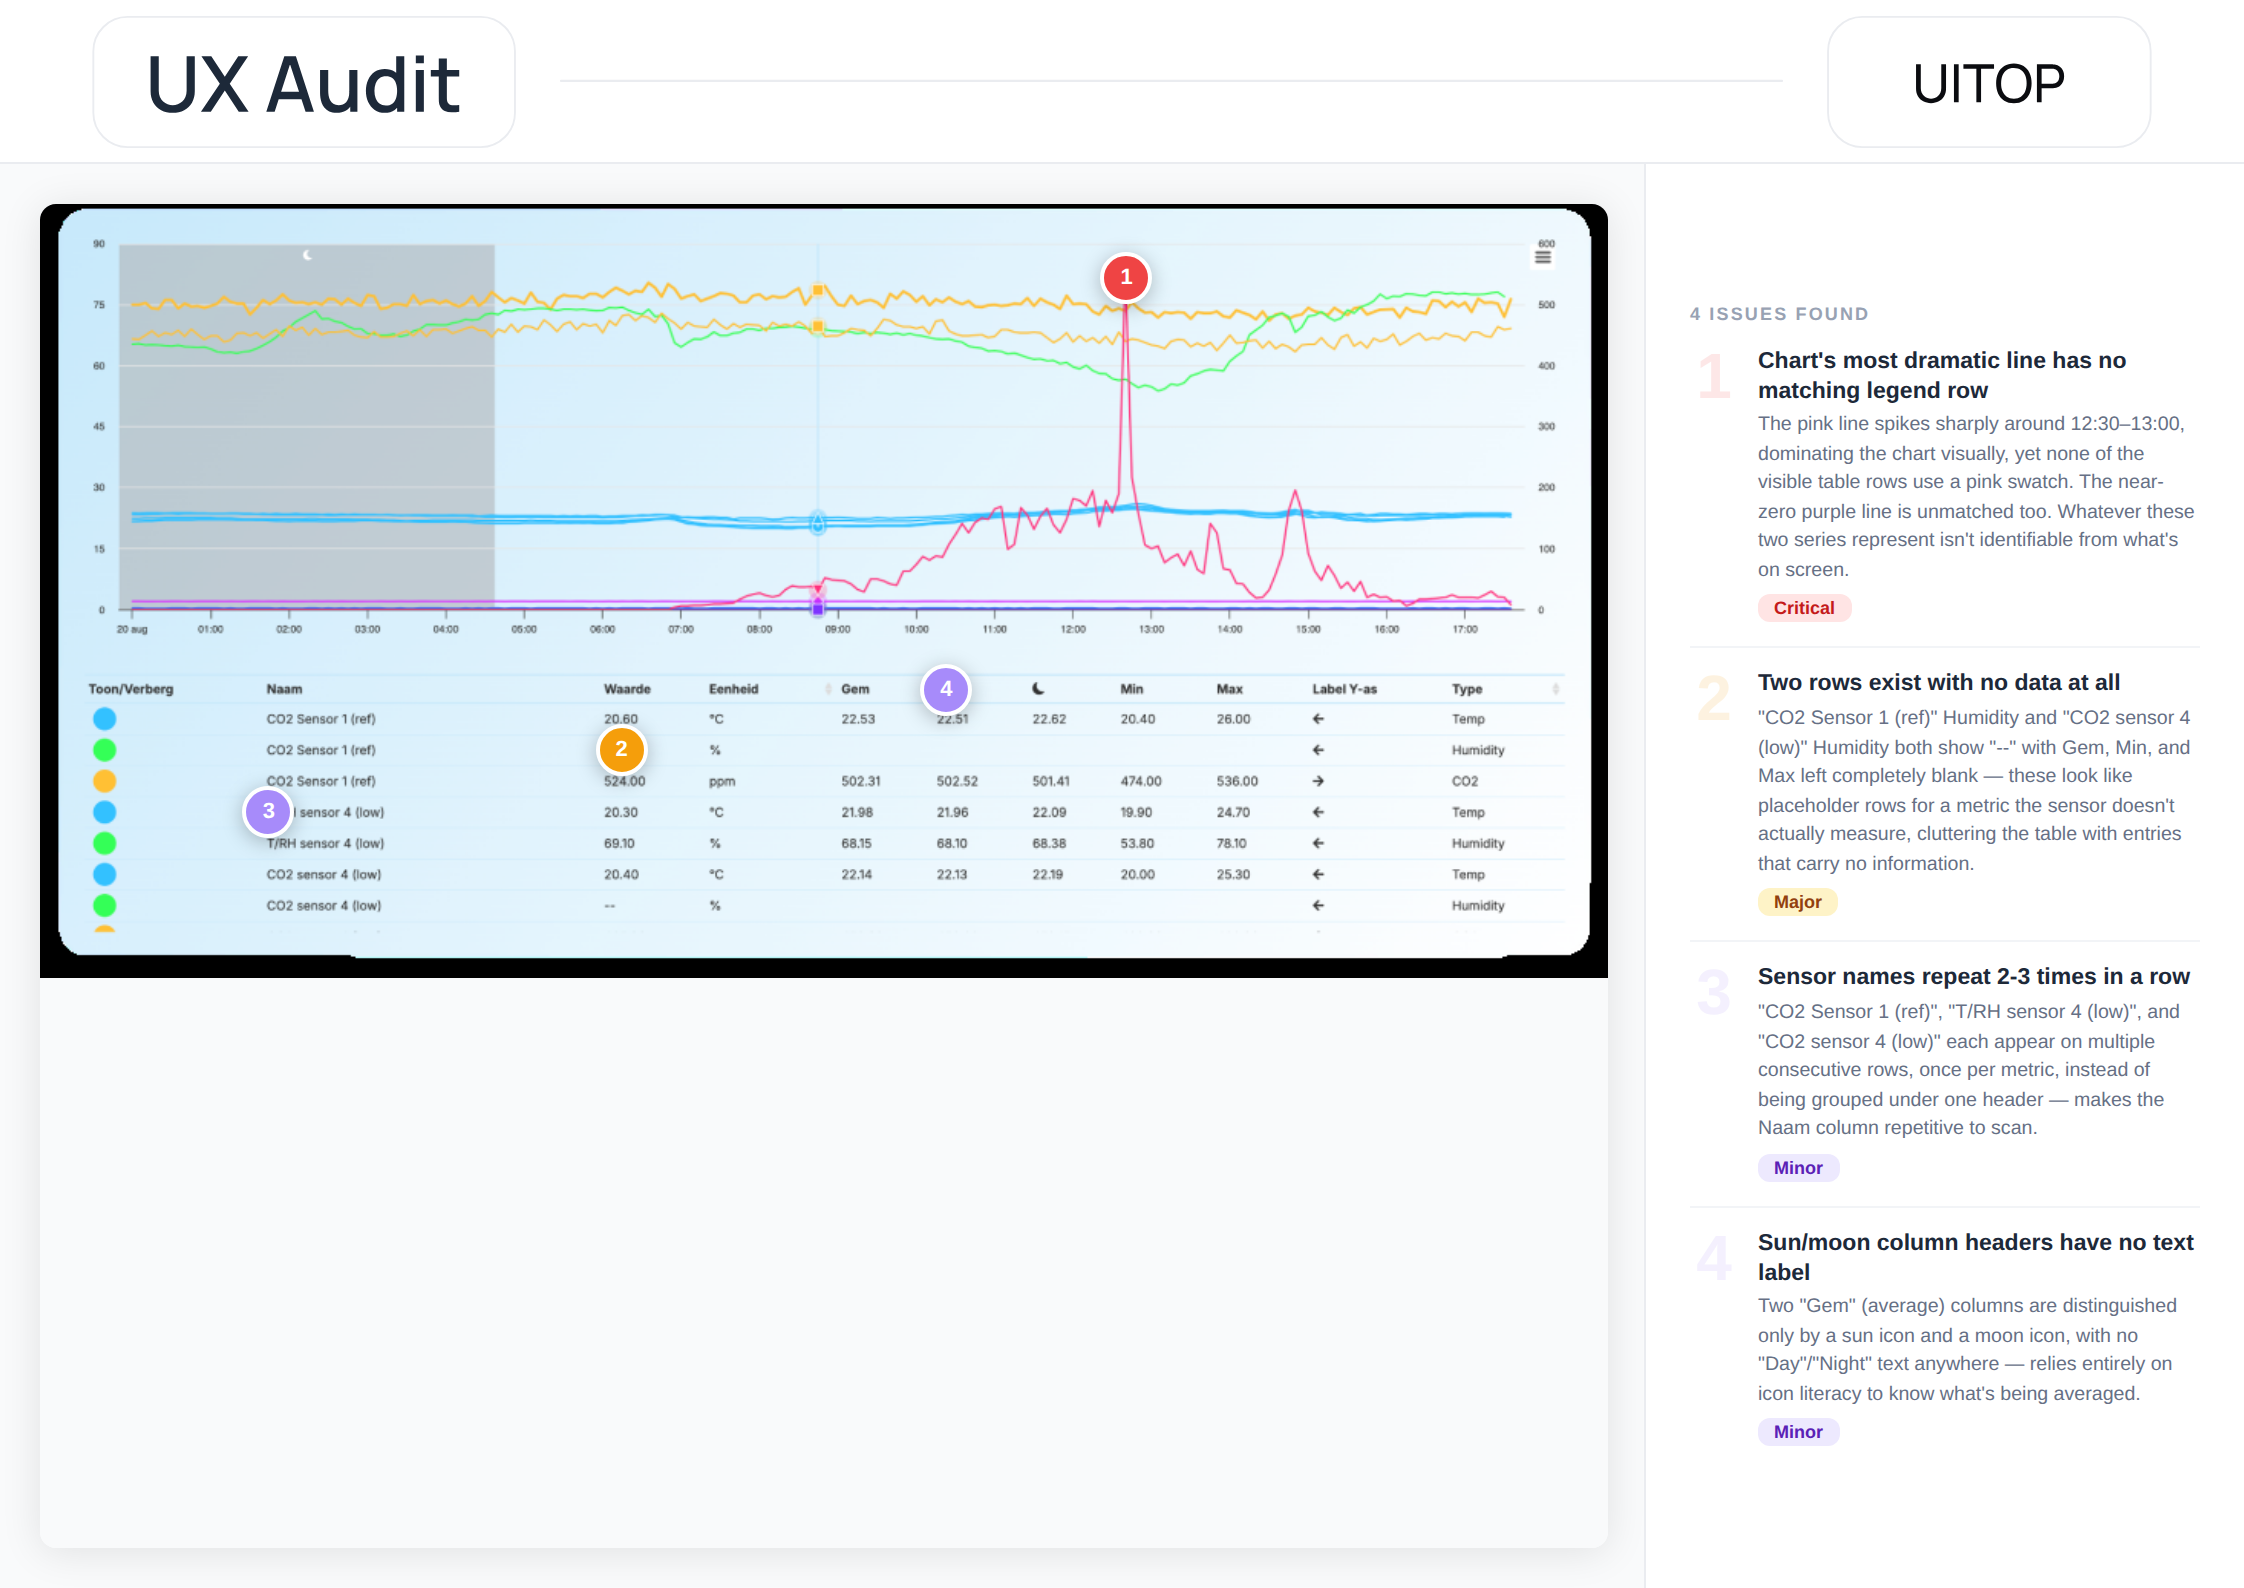This screenshot has width=2244, height=1588.
Task: Click the UITOP button
Action: tap(1988, 82)
